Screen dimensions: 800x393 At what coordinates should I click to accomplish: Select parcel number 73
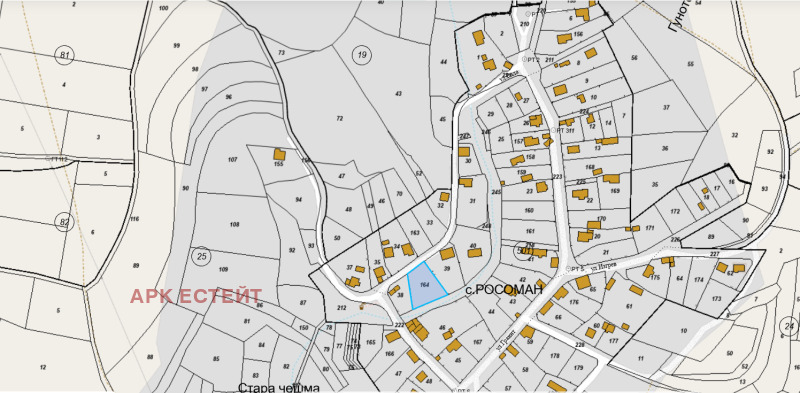click(281, 53)
